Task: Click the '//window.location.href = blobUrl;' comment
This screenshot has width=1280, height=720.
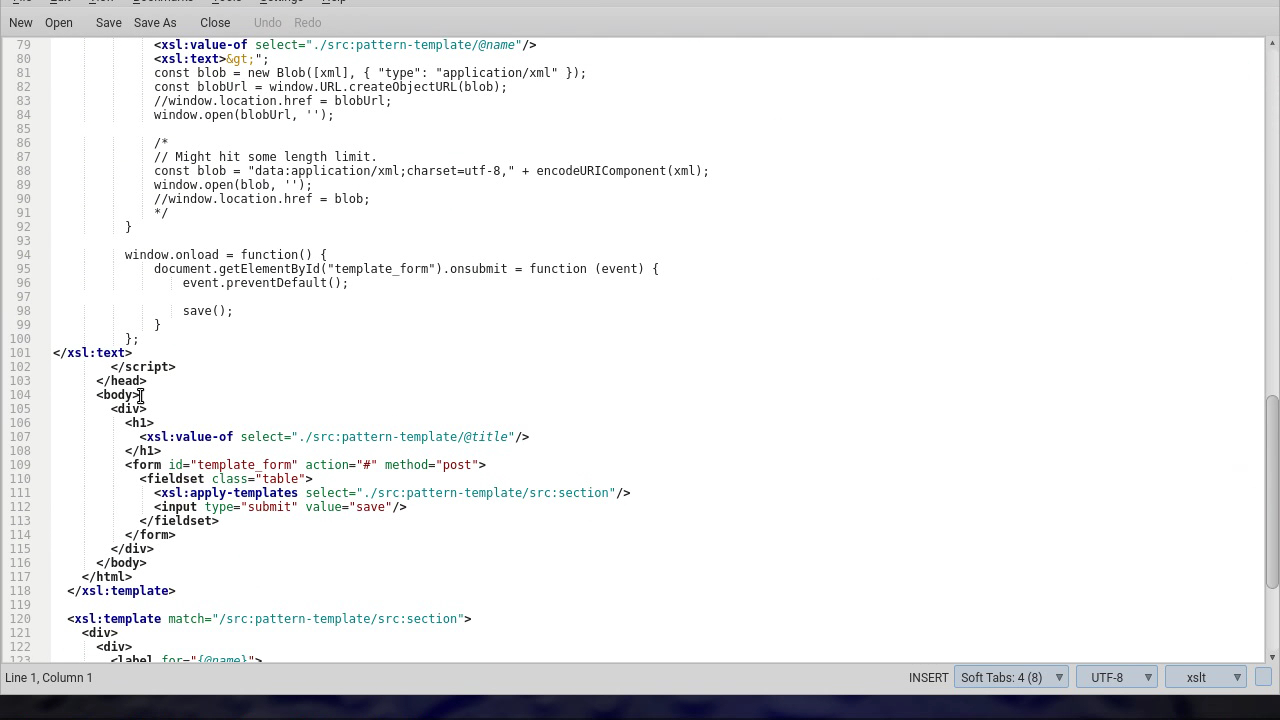Action: (x=273, y=101)
